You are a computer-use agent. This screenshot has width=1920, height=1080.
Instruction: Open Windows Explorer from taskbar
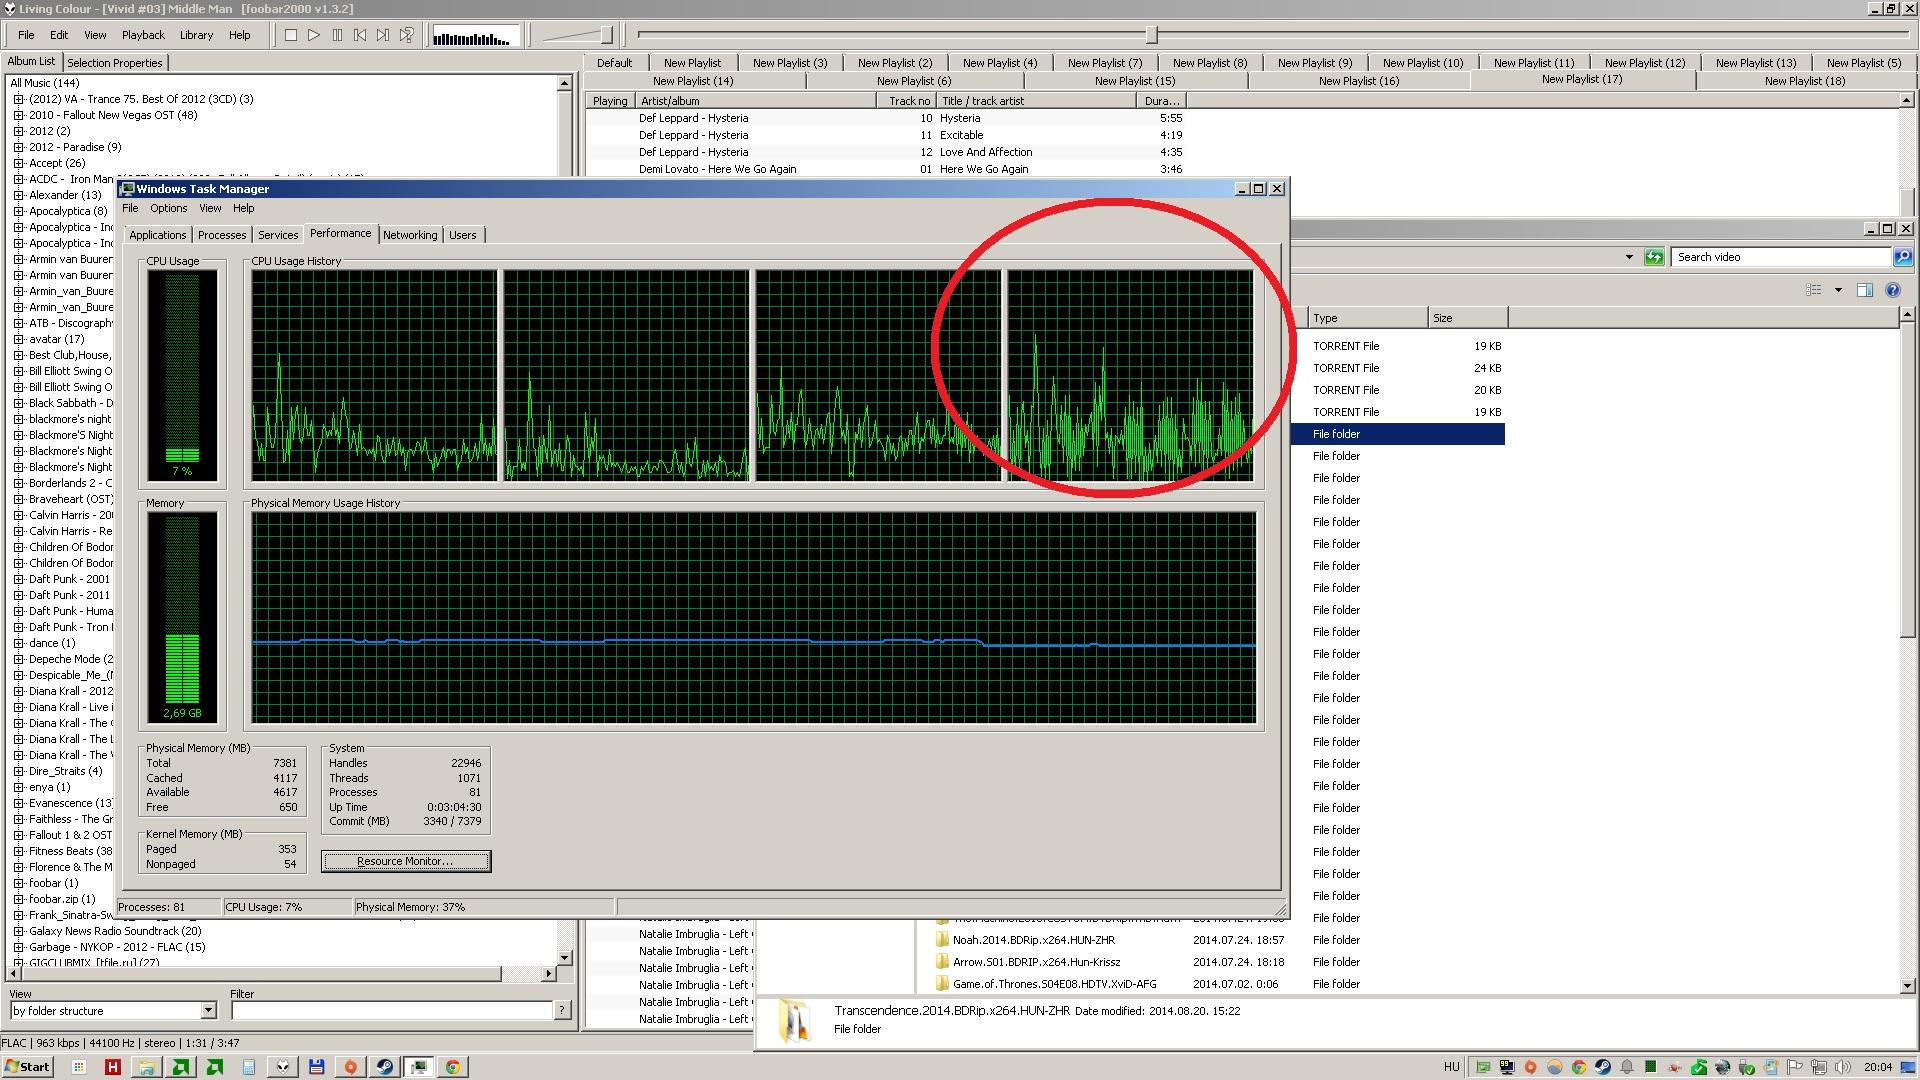pos(146,1067)
